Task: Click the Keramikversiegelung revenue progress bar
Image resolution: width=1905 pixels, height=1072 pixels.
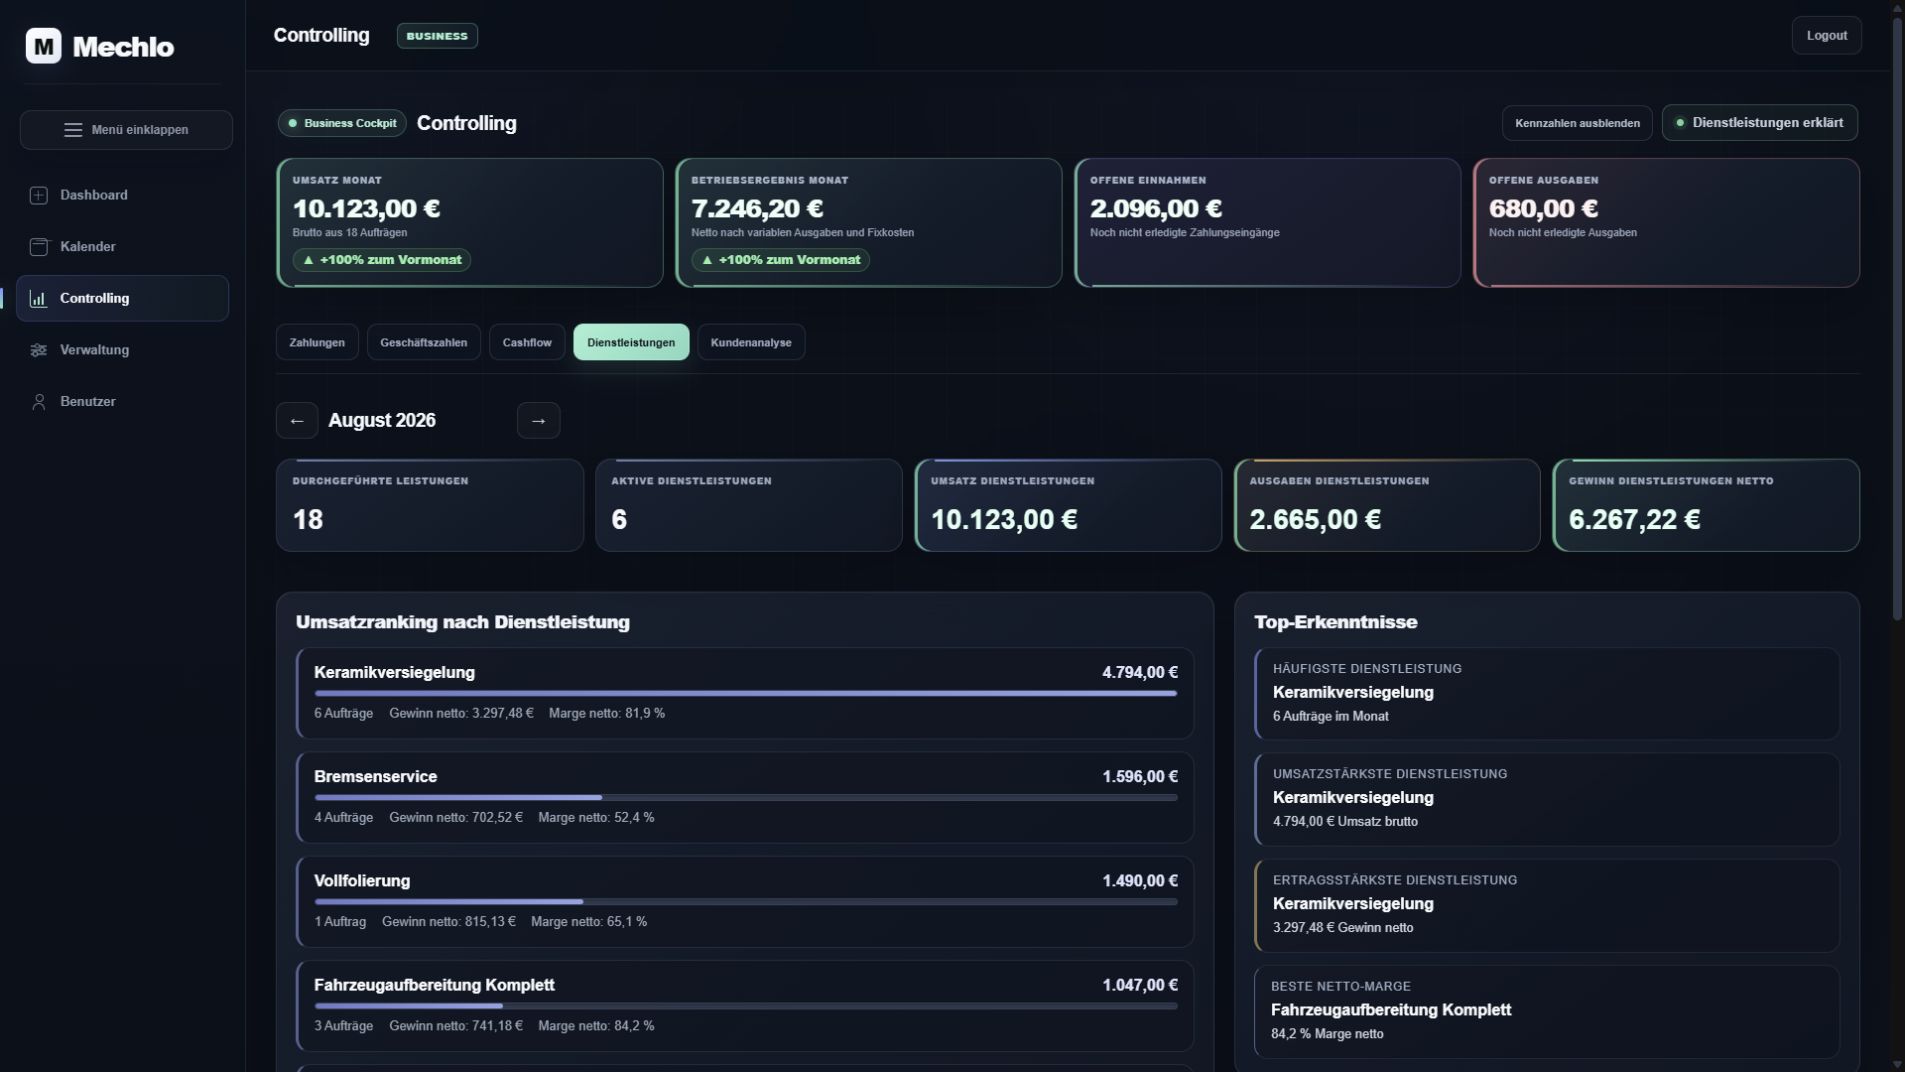Action: tap(746, 693)
